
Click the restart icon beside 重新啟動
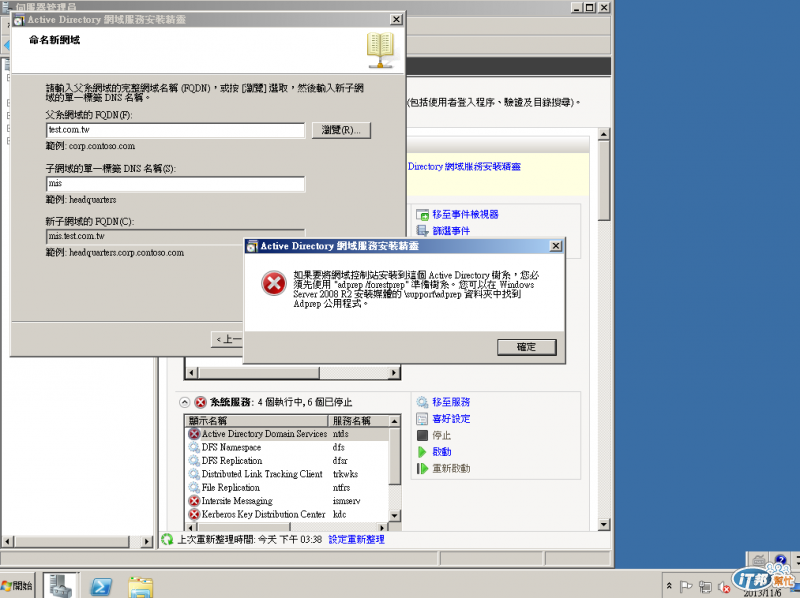(x=422, y=468)
